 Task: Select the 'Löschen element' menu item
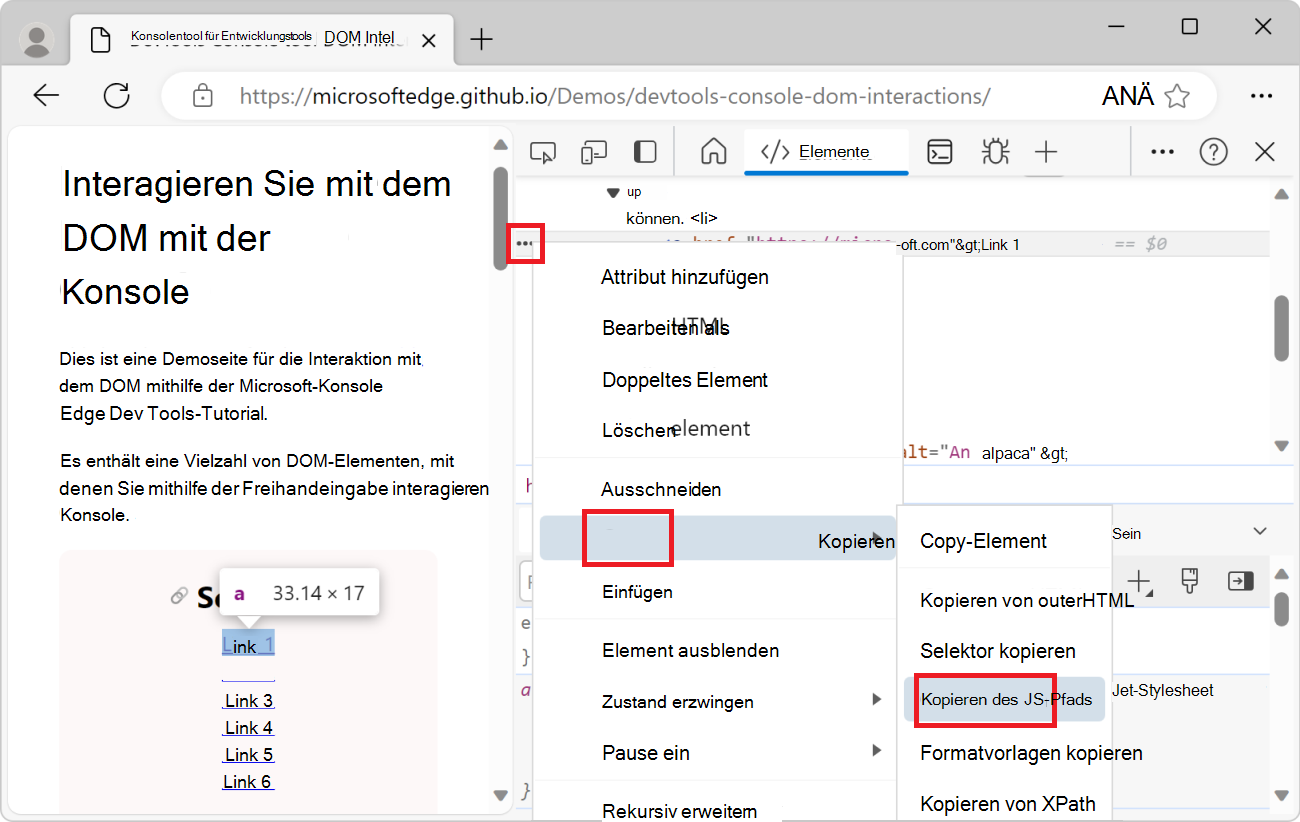click(x=676, y=430)
